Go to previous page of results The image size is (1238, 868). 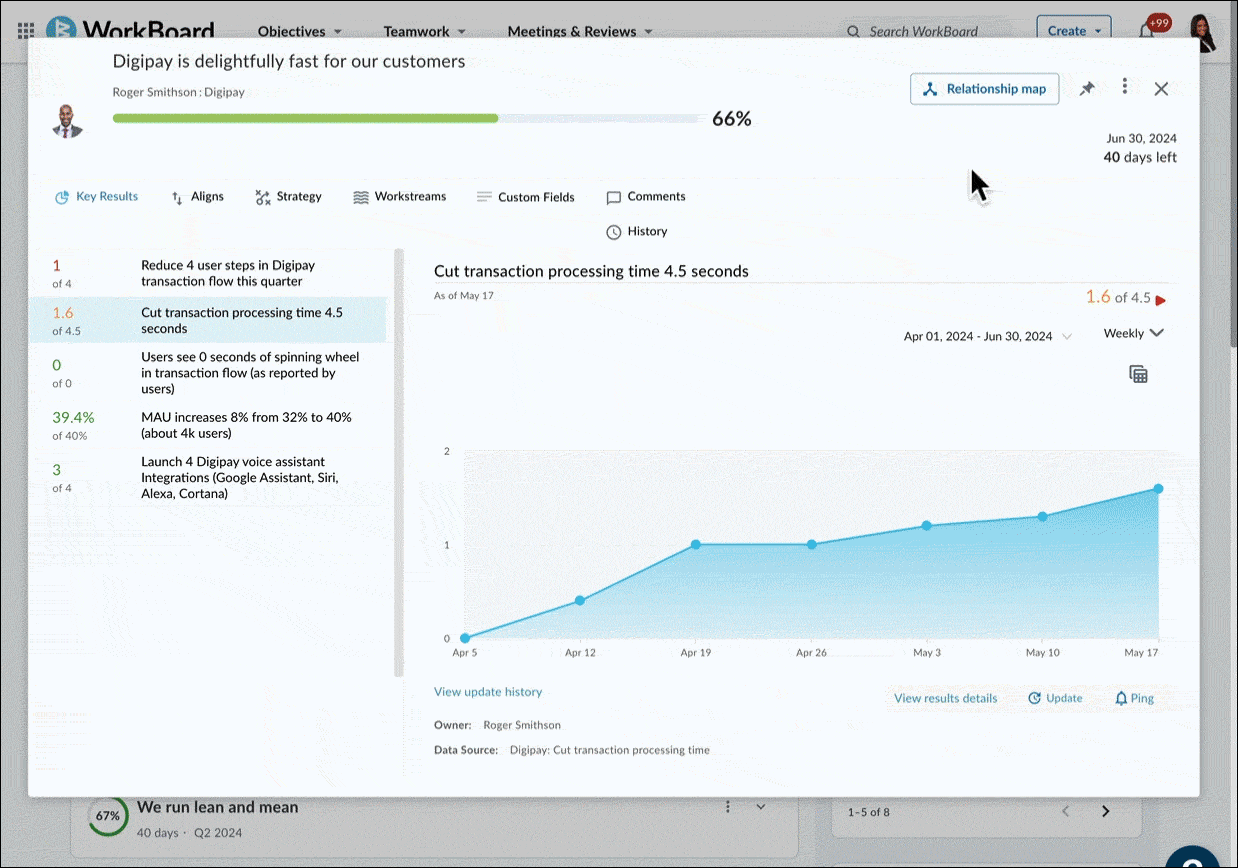[x=1065, y=811]
